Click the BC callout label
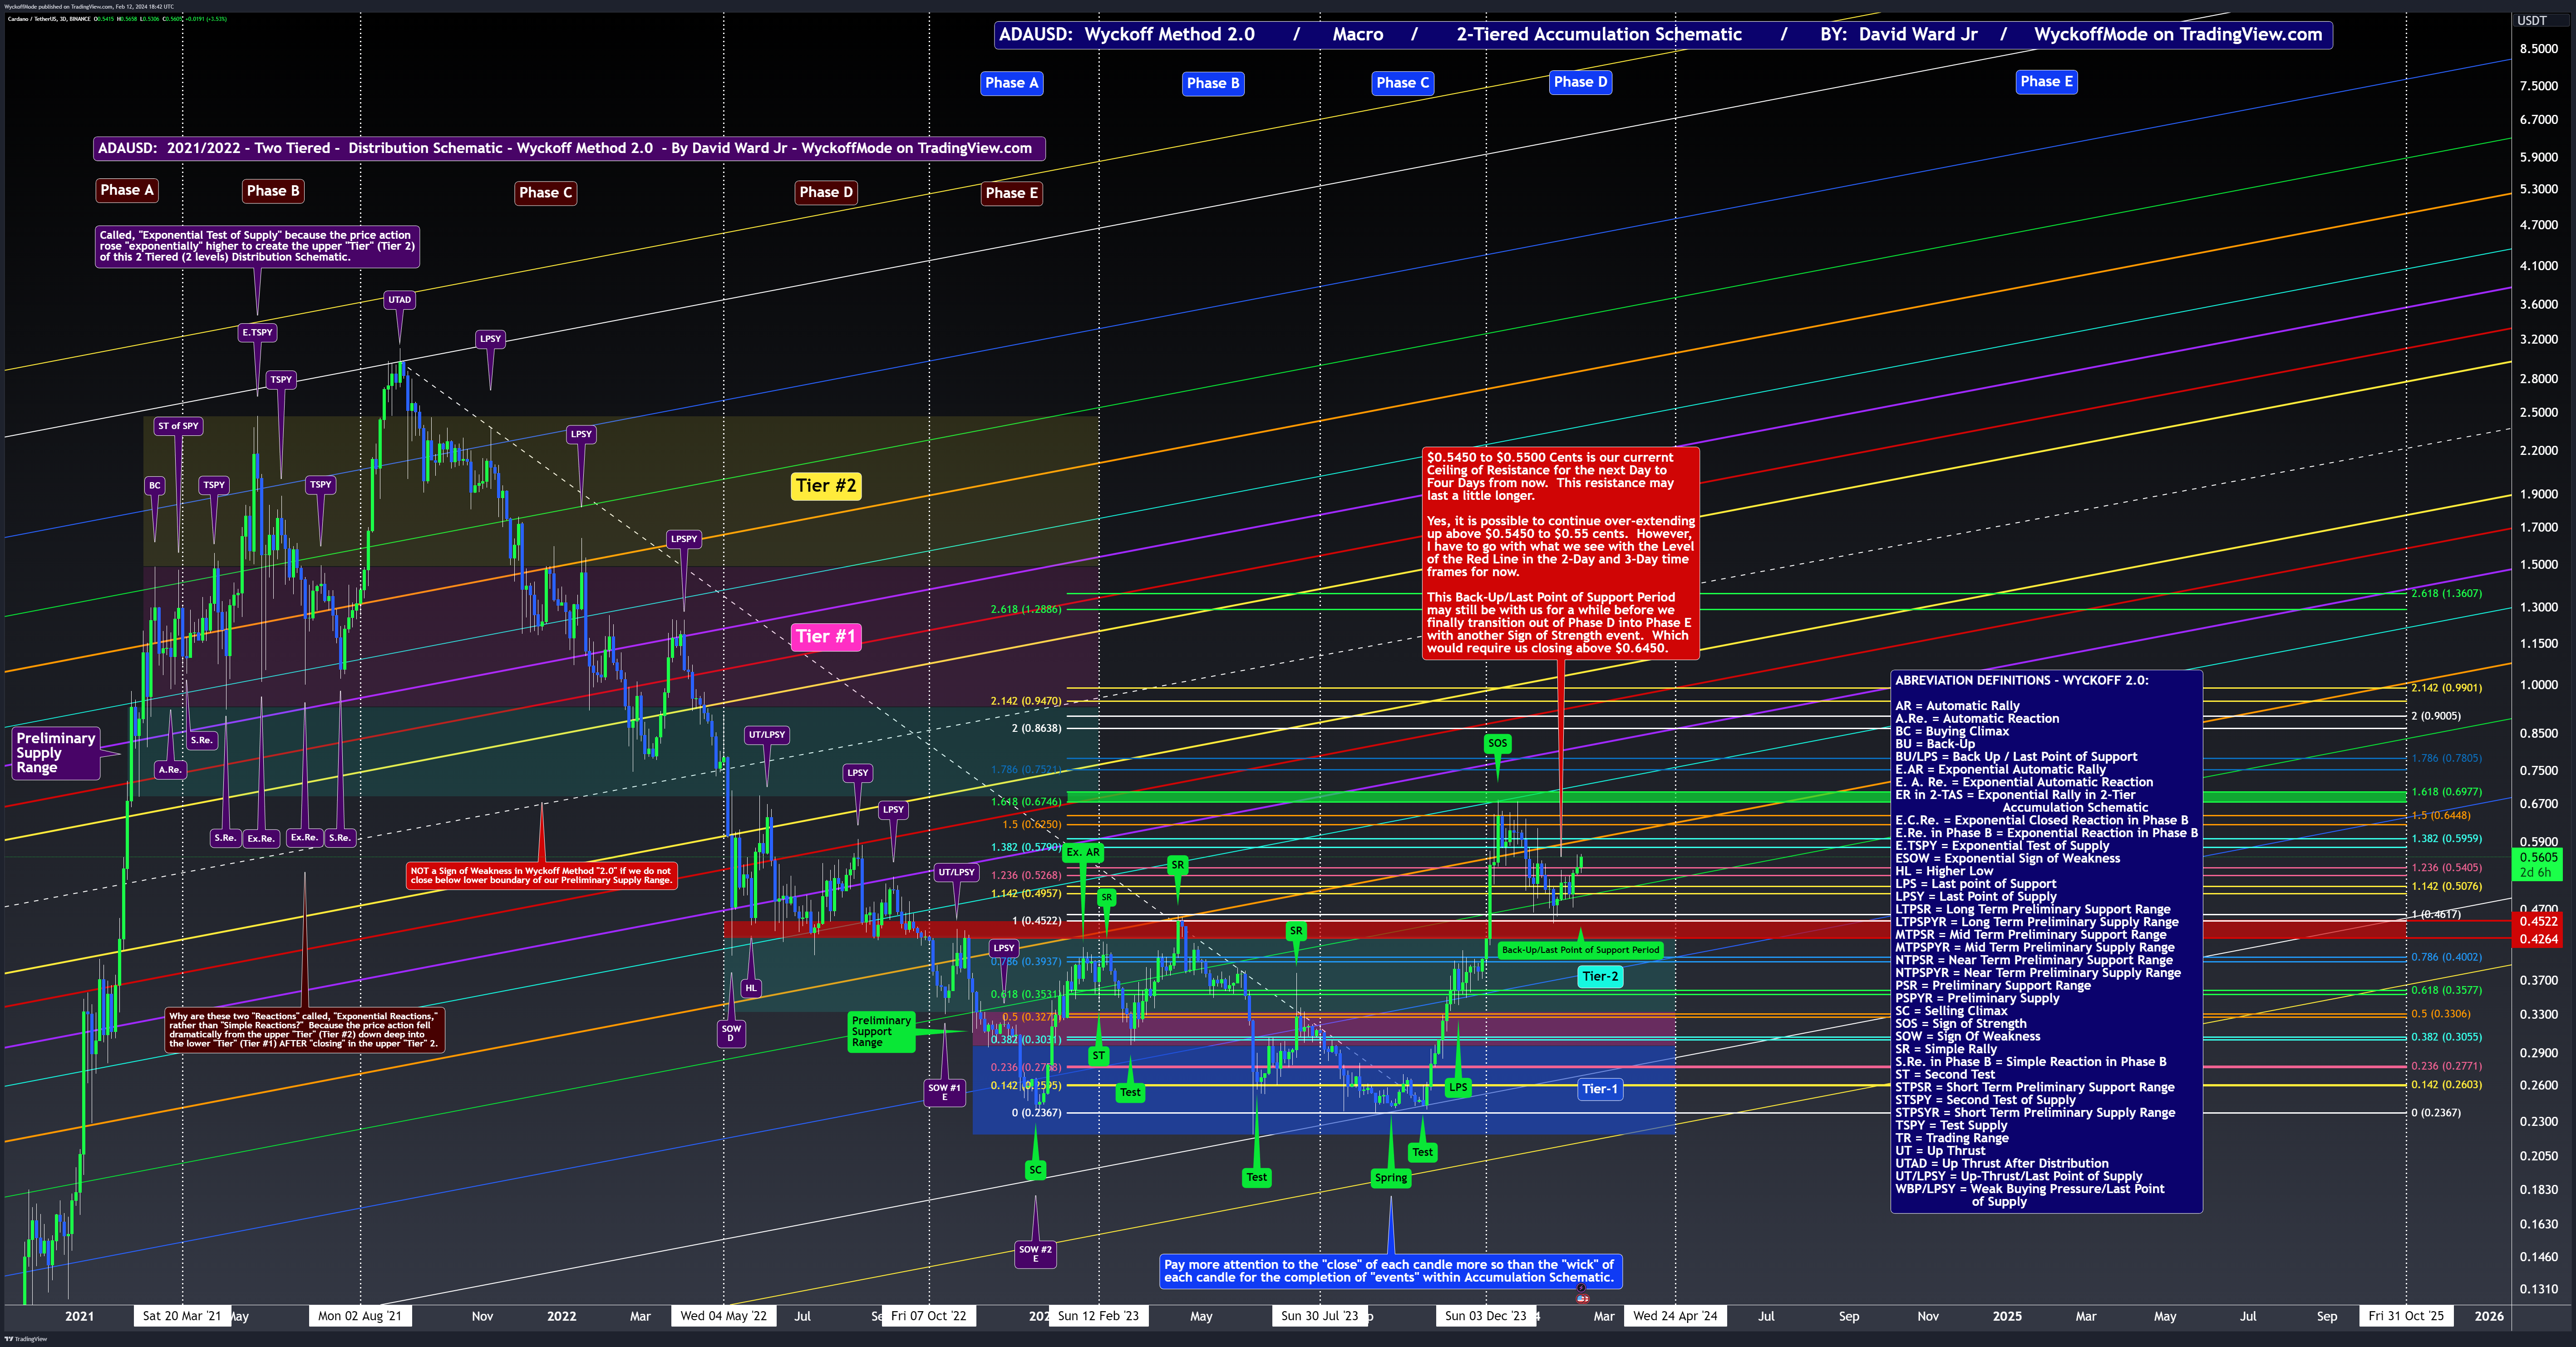This screenshot has width=2576, height=1347. tap(154, 485)
